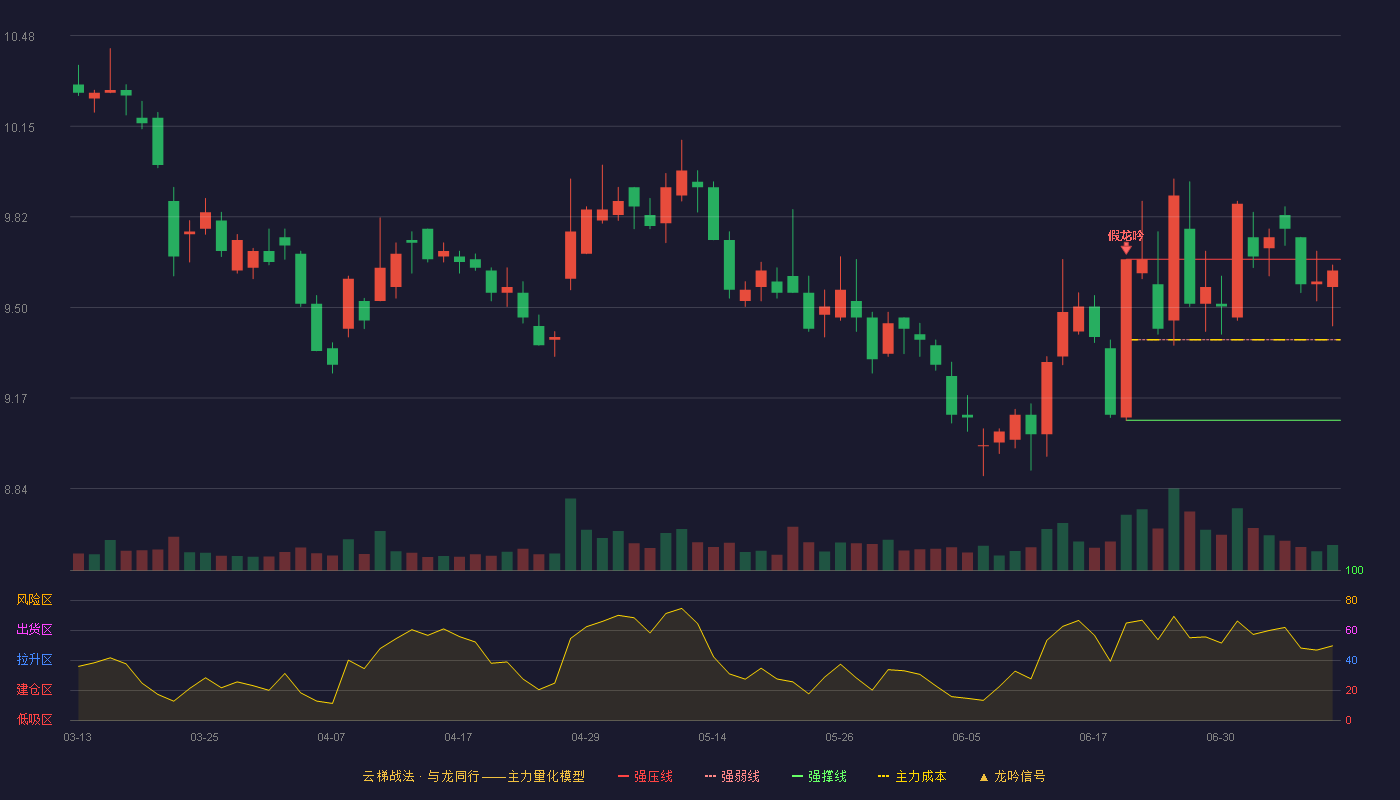Toggle the 主力成本 legend entry
Image resolution: width=1400 pixels, height=800 pixels.
(912, 776)
